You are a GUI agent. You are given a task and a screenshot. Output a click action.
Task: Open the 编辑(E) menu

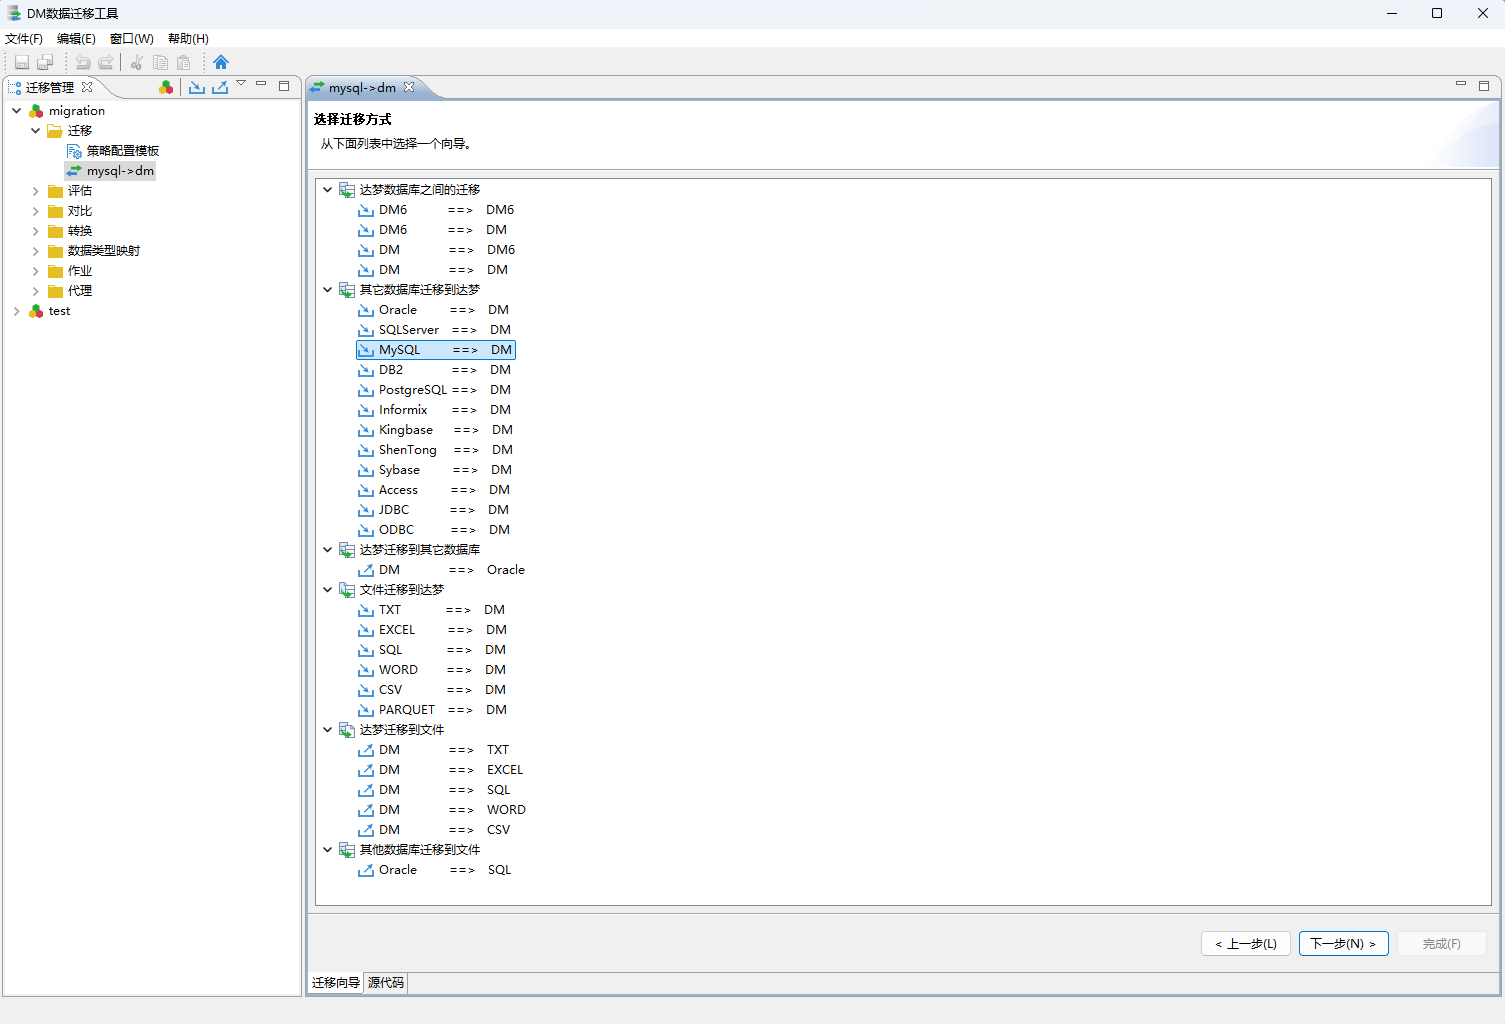(x=76, y=39)
